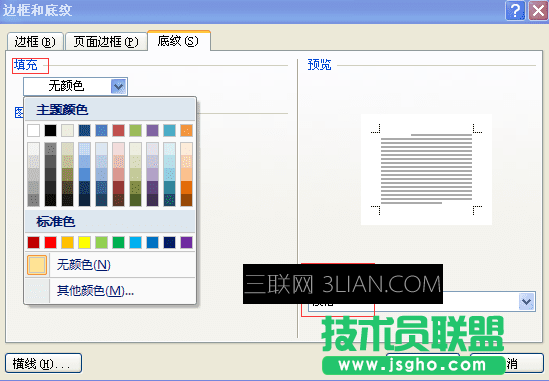The width and height of the screenshot is (549, 381).
Task: Switch to the 边框(B) tab
Action: point(35,42)
